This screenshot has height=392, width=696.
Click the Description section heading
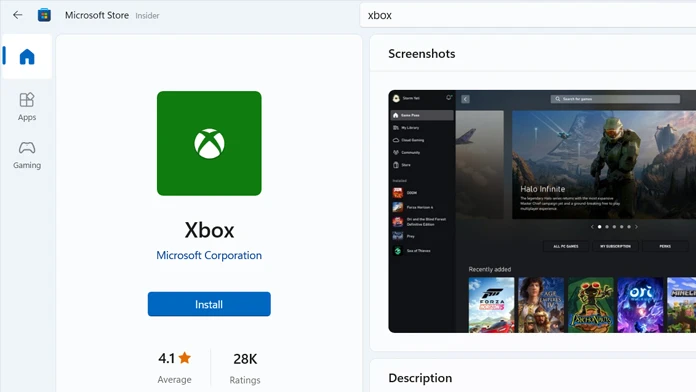420,378
